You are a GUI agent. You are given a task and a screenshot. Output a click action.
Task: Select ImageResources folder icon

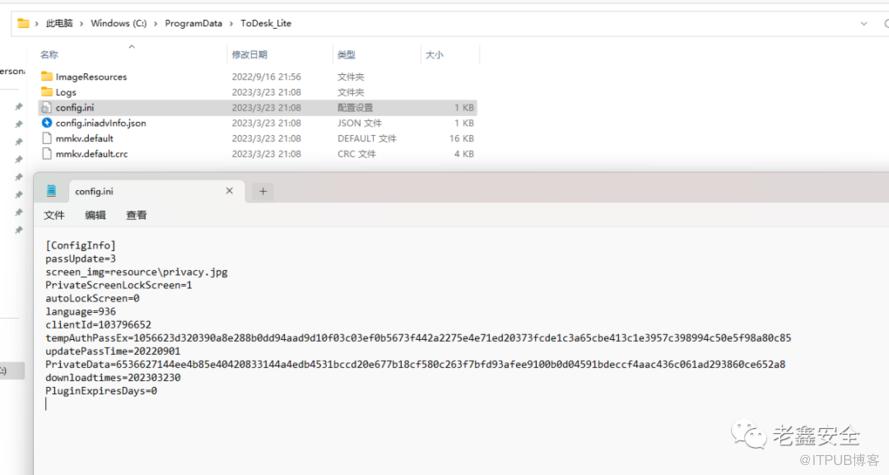pos(47,77)
